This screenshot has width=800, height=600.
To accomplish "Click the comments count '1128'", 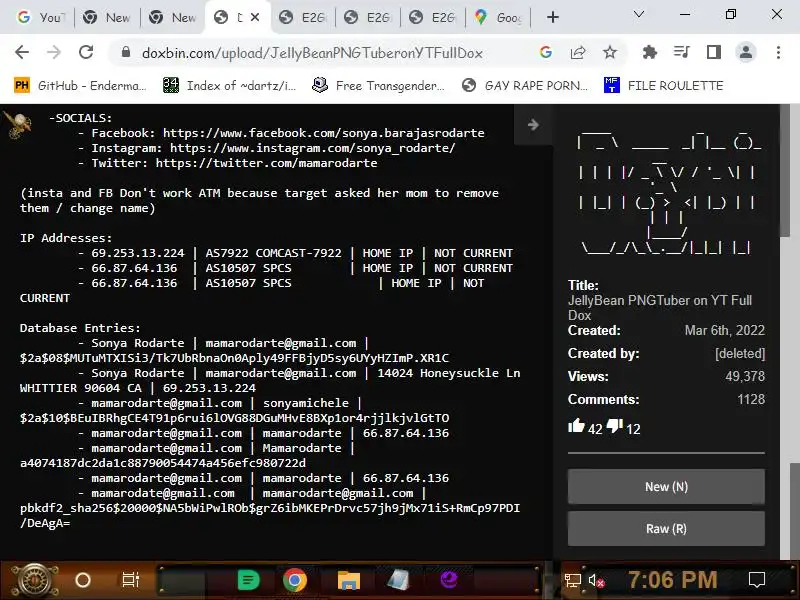I will tap(751, 399).
